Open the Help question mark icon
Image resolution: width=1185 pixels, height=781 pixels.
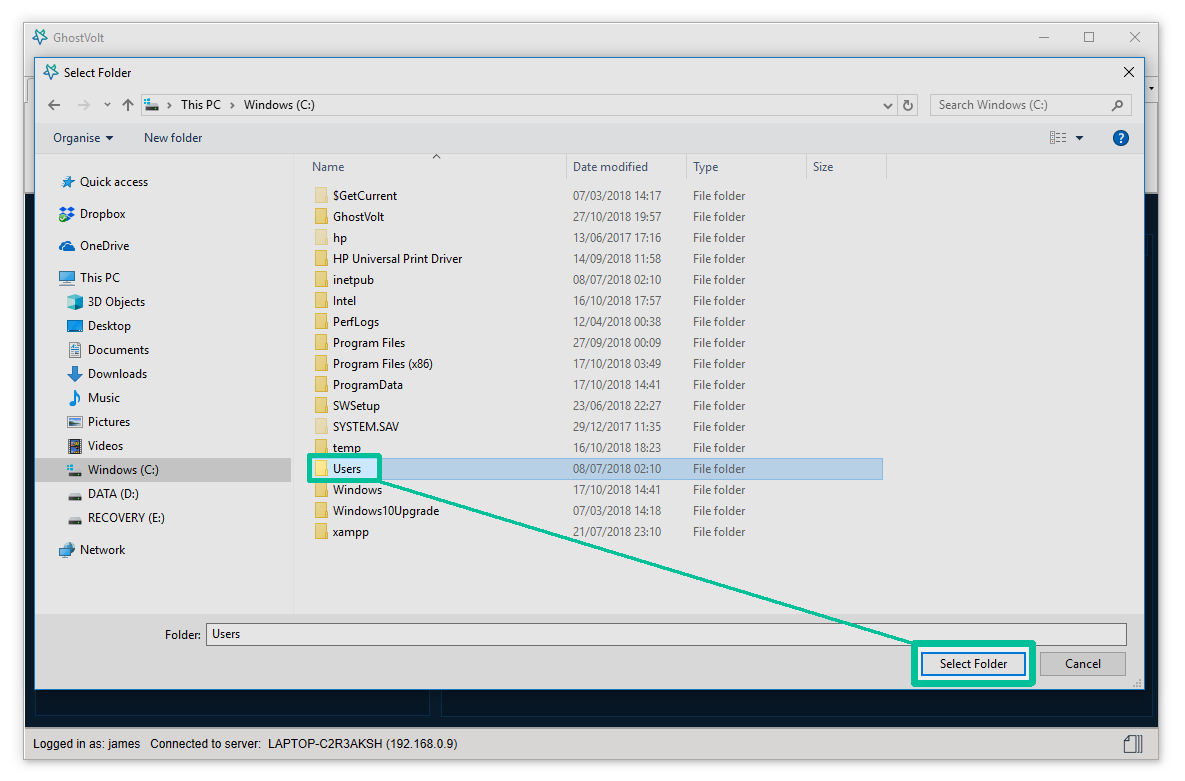click(x=1120, y=138)
